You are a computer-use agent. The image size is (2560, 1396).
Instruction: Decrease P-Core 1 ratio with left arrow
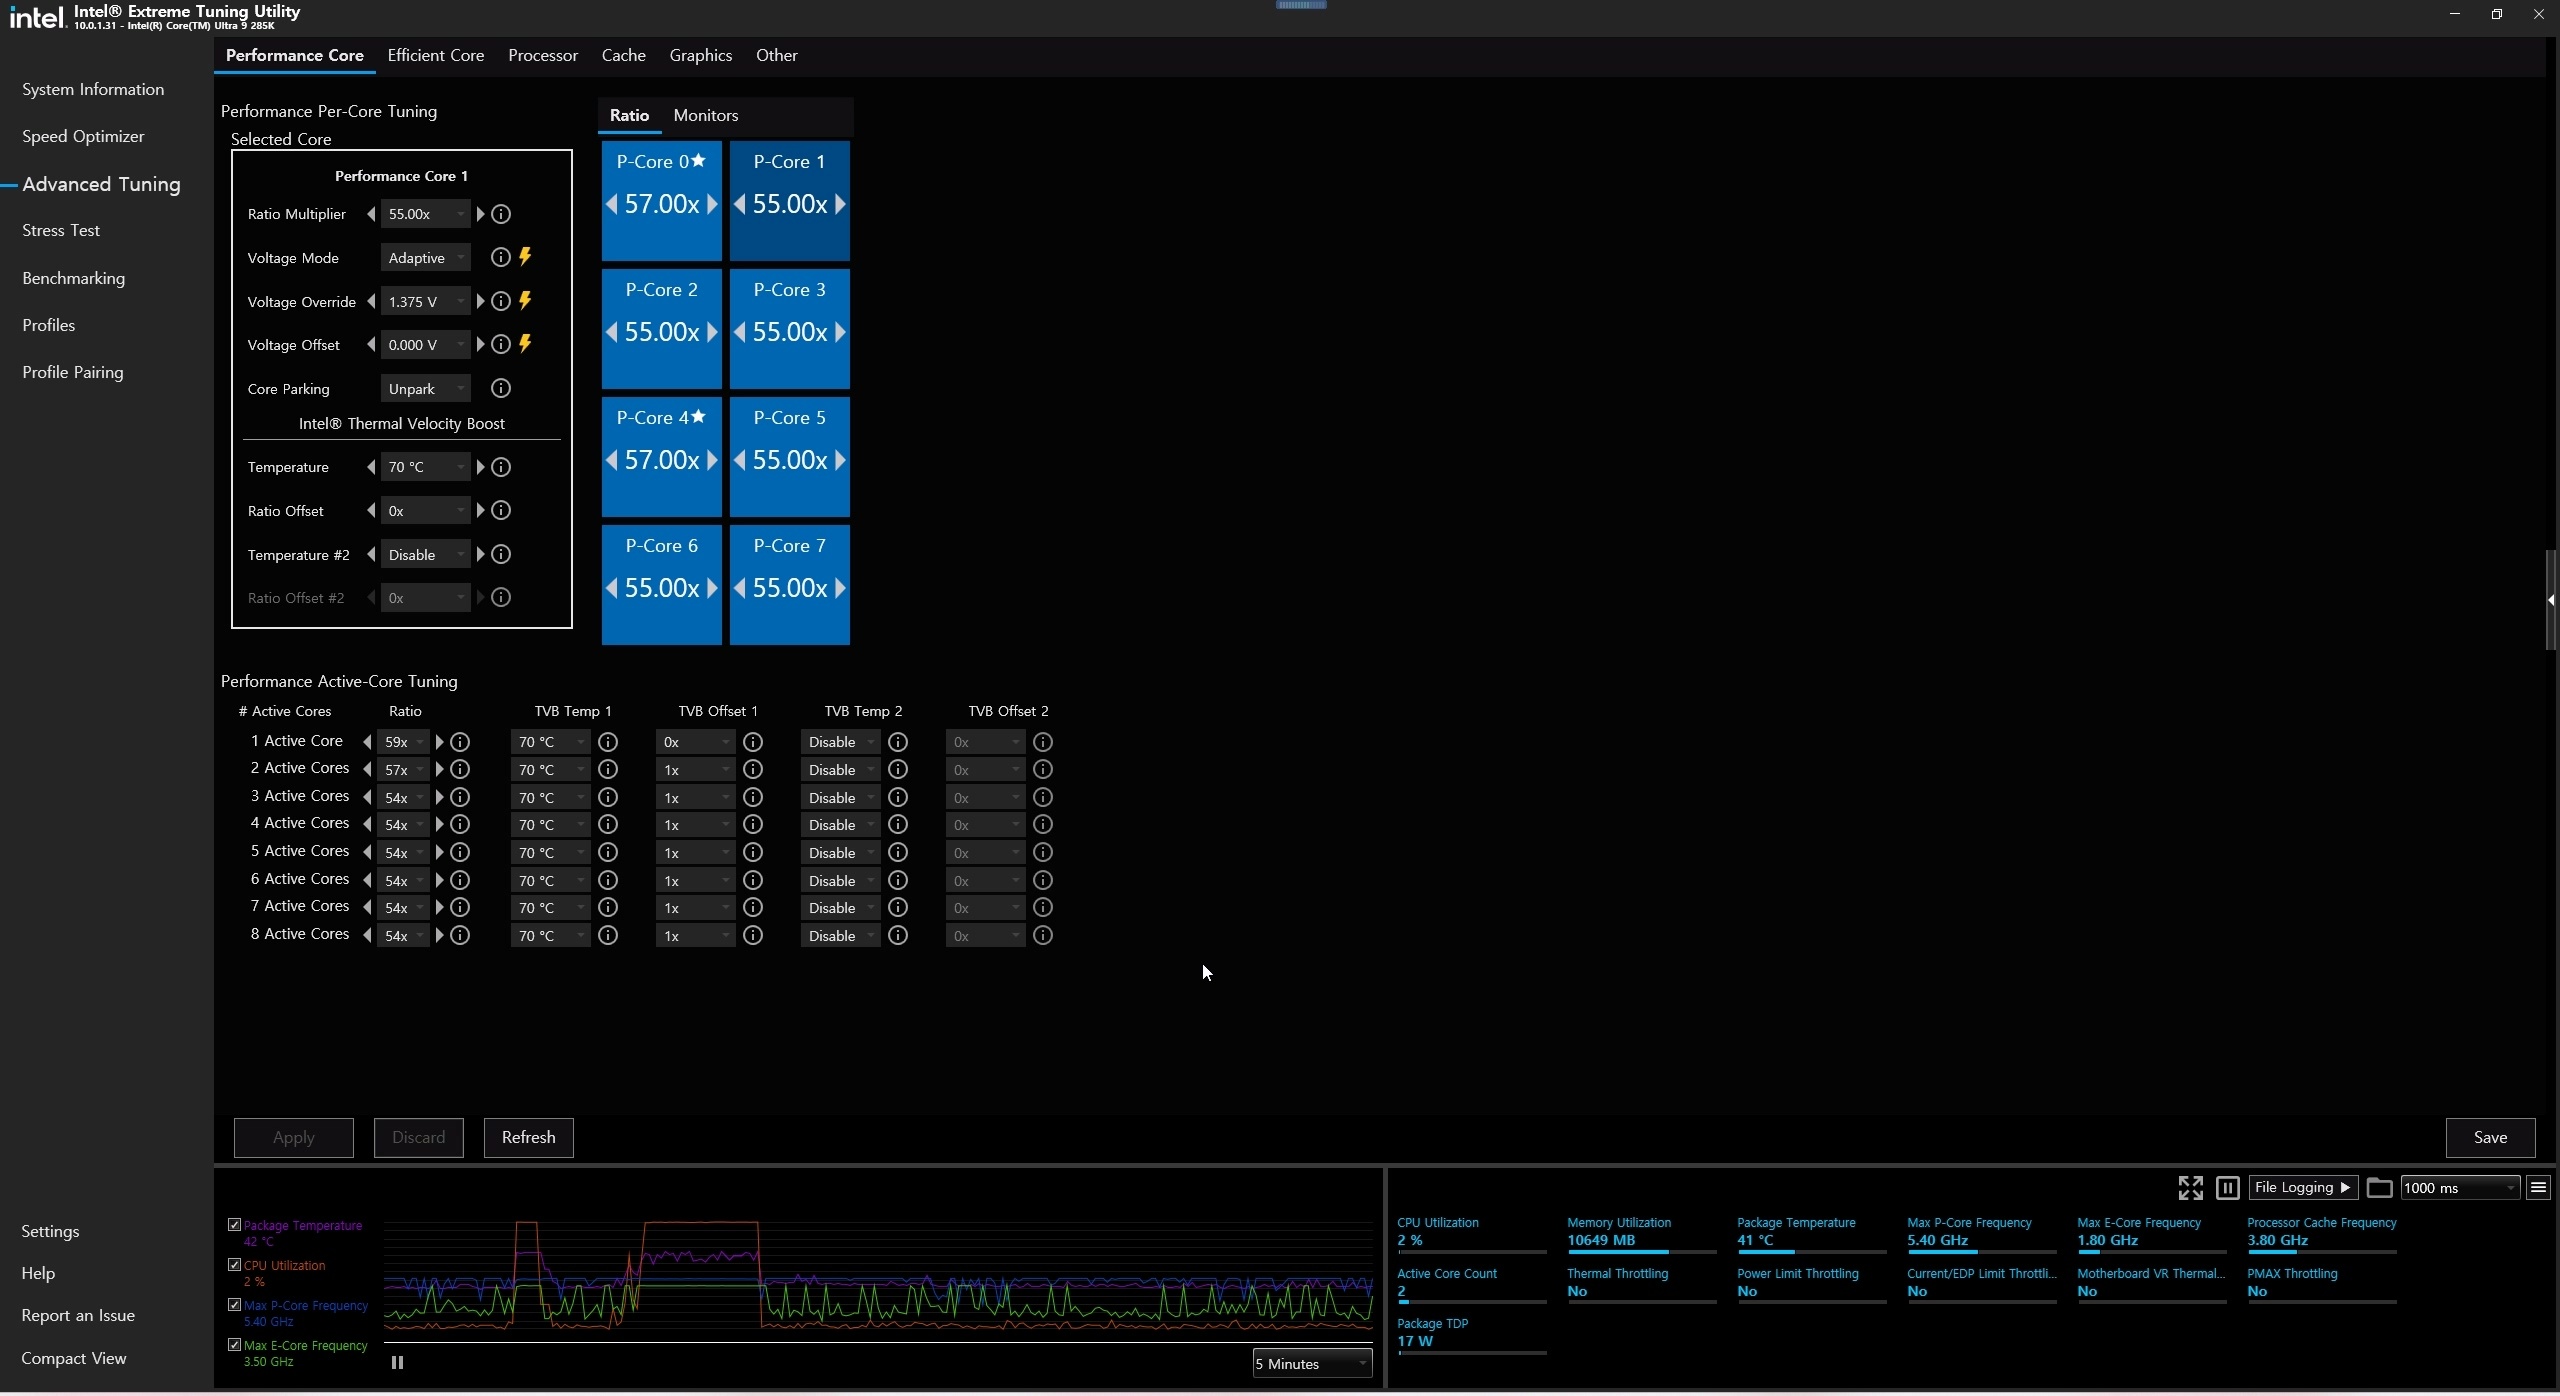pyautogui.click(x=739, y=204)
